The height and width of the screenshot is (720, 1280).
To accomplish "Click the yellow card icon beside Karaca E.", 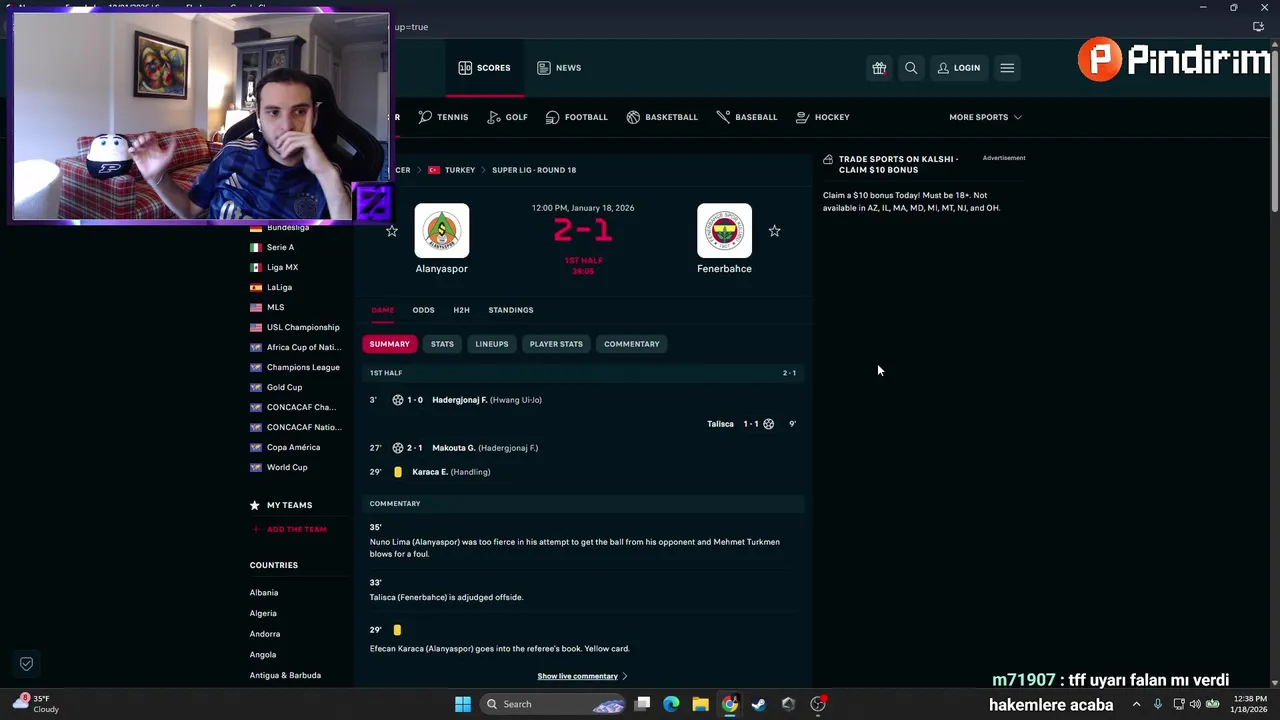I will click(x=397, y=472).
